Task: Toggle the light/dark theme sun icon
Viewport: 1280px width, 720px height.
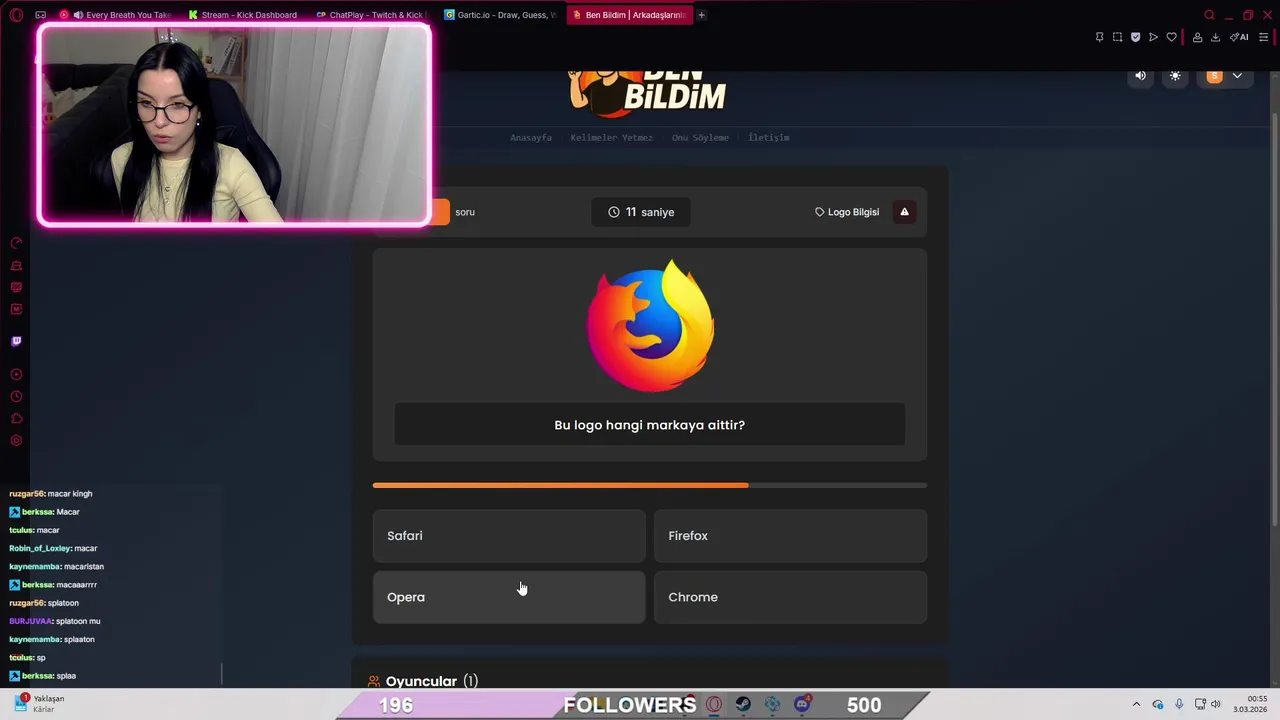Action: pos(1175,76)
